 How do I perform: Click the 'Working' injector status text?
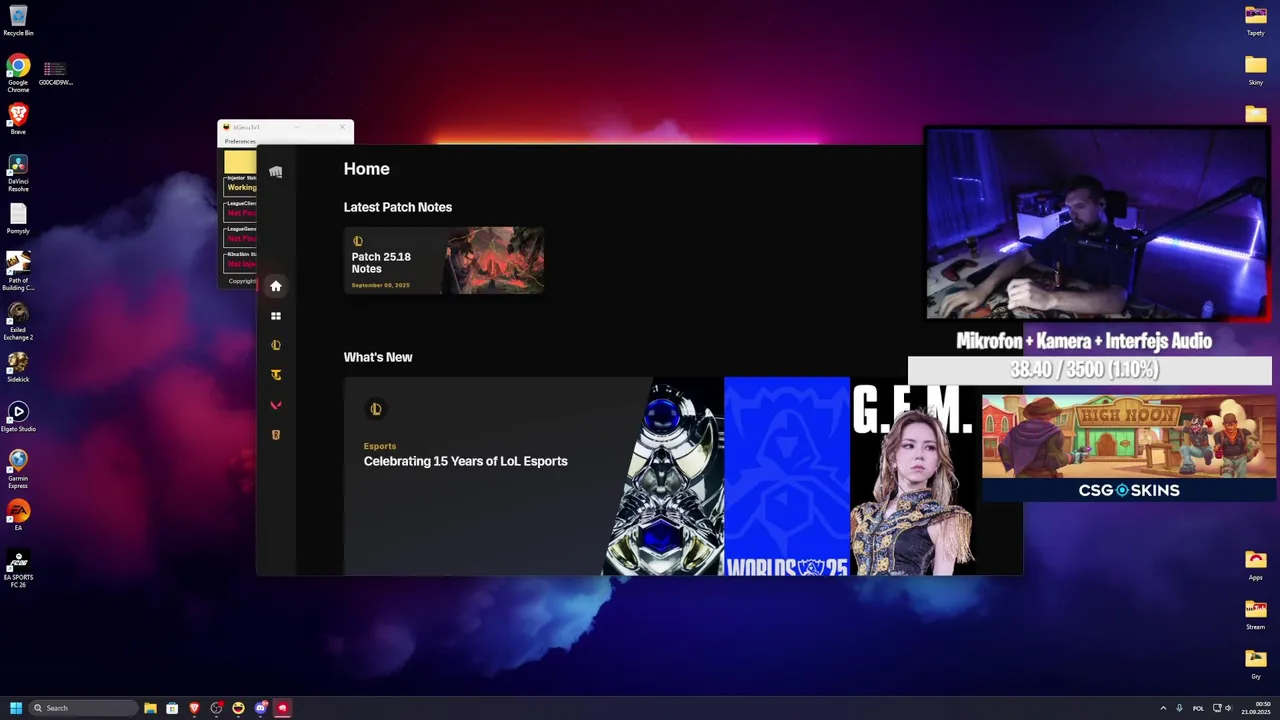[x=241, y=187]
